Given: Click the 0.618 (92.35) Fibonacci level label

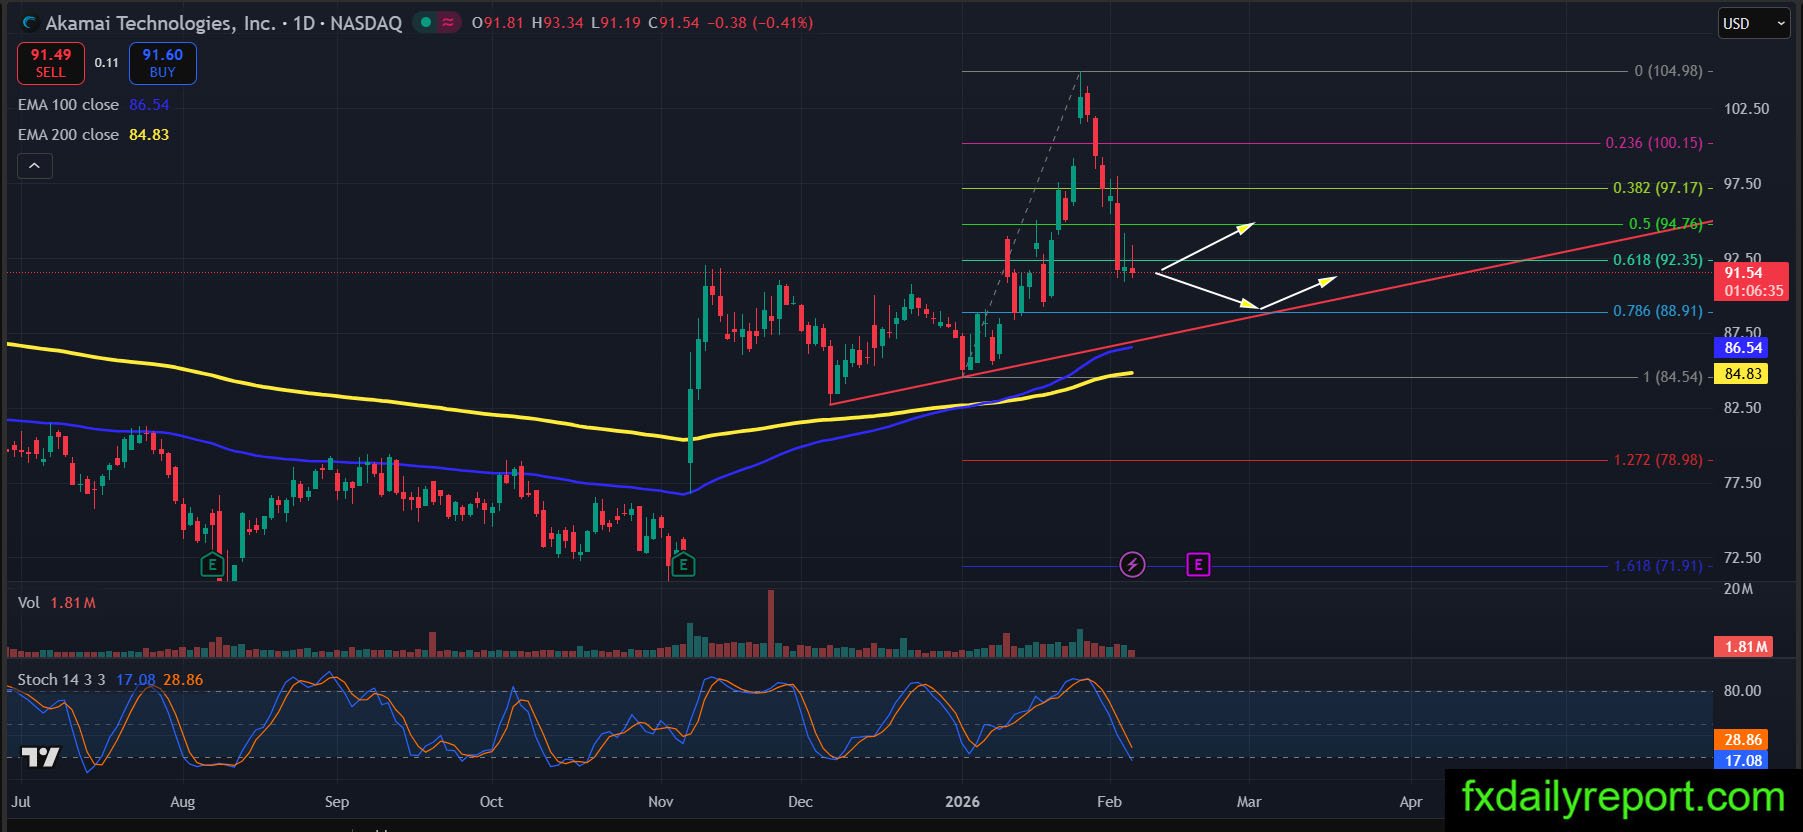Looking at the screenshot, I should click(x=1658, y=260).
